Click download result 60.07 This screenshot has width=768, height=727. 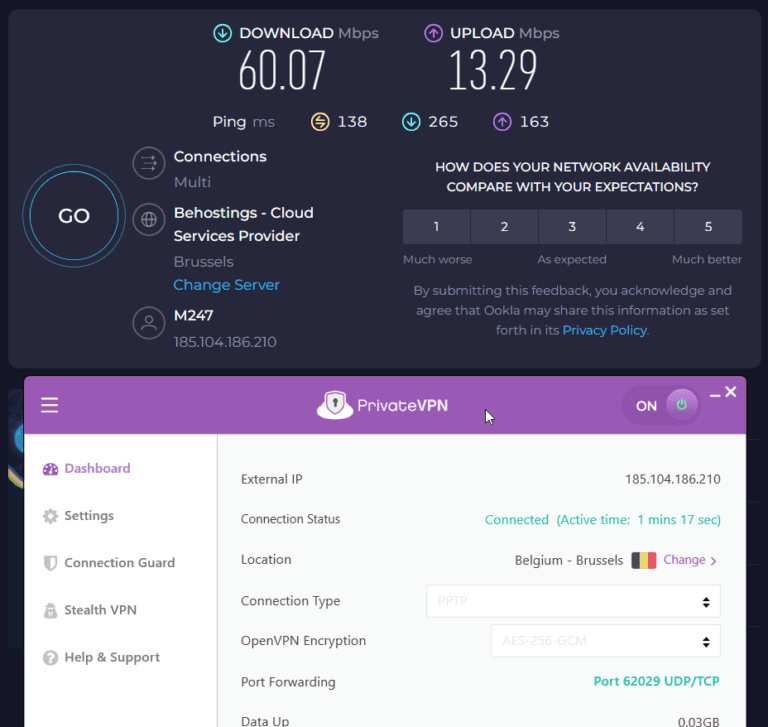click(x=282, y=71)
